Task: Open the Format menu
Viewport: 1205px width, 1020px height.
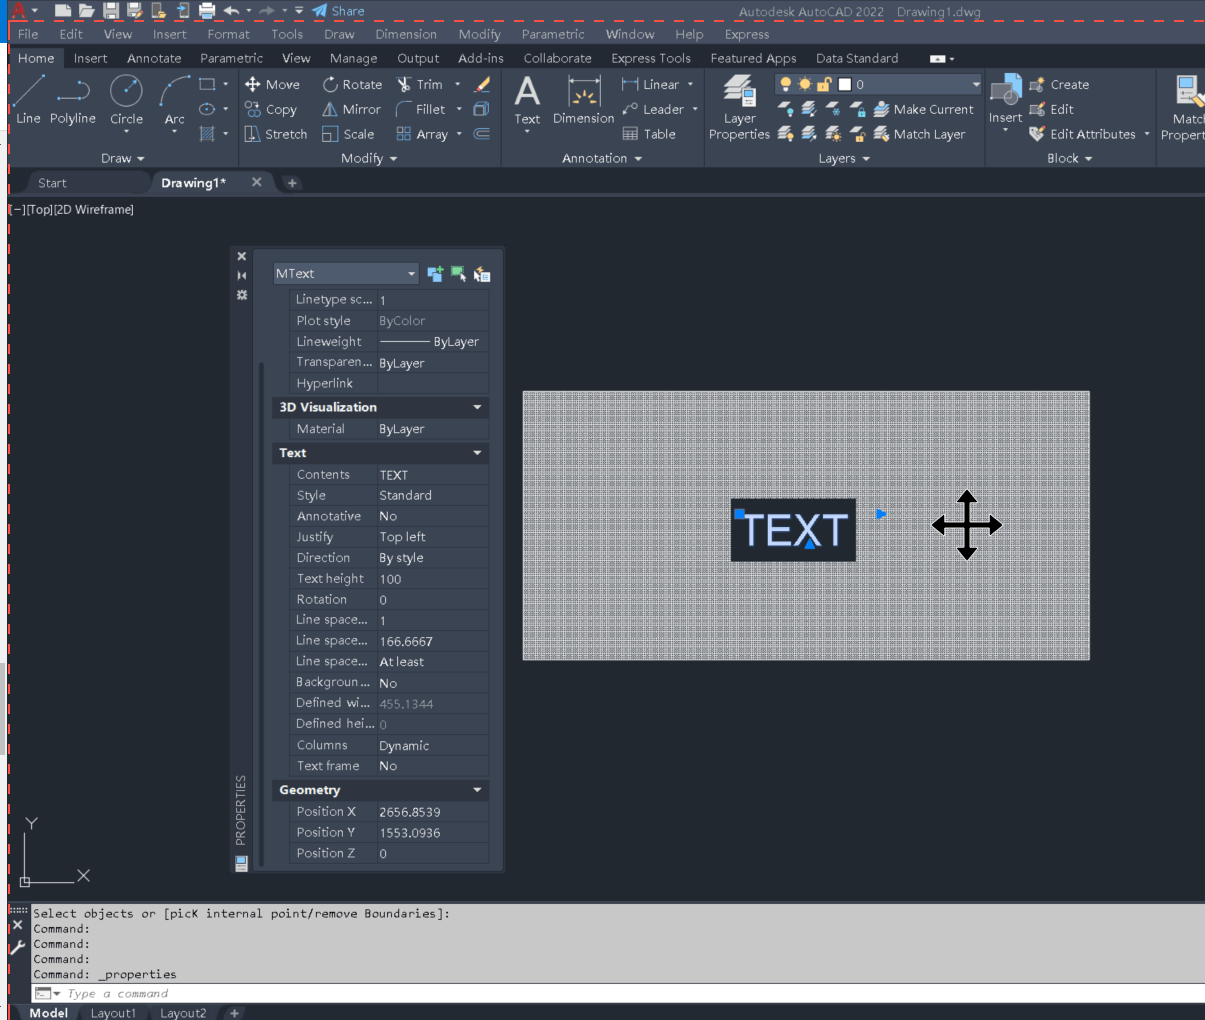Action: 228,34
